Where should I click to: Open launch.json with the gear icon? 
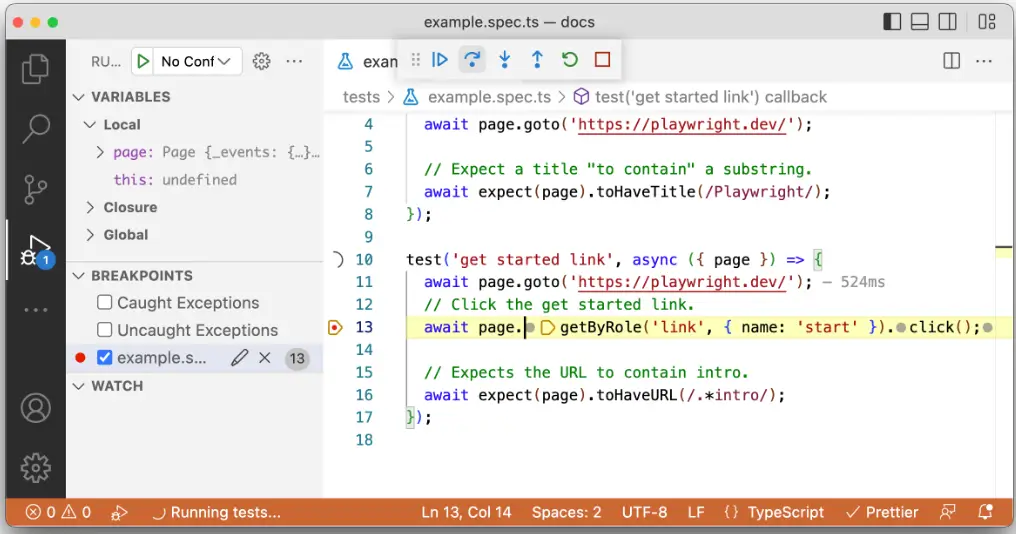[x=262, y=62]
